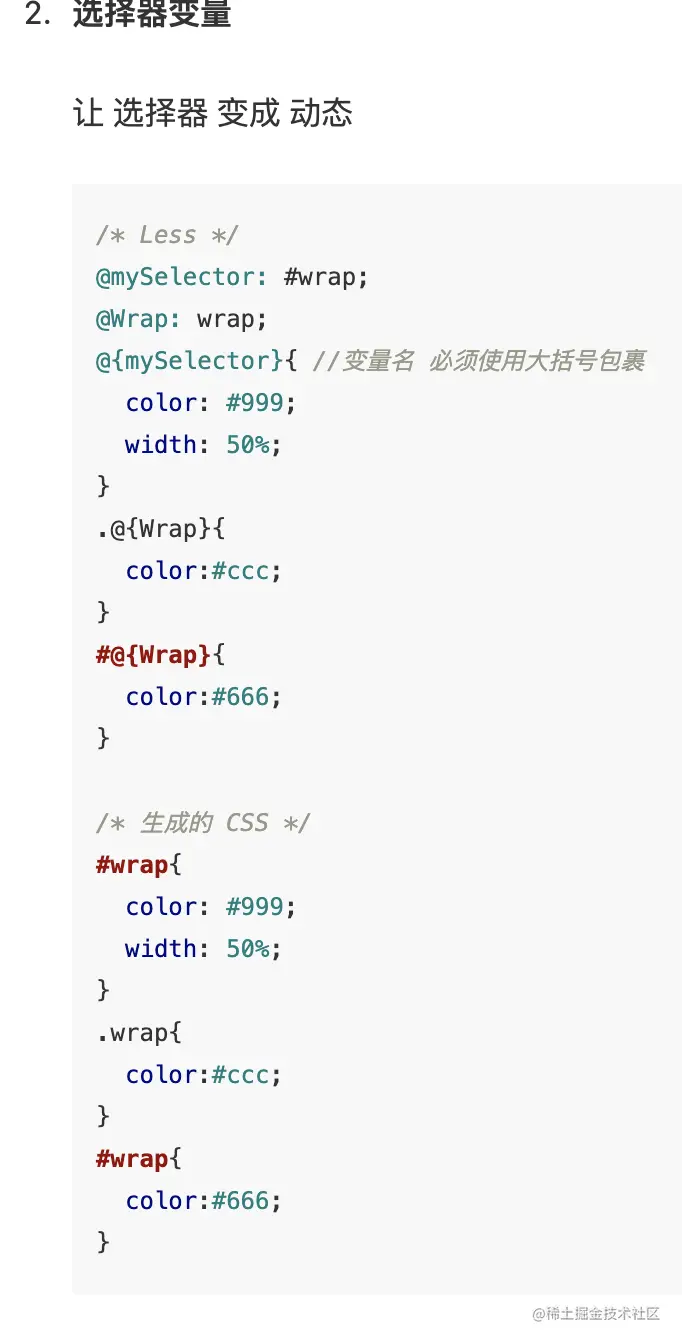Click the list number 2. marker
This screenshot has width=682, height=1344.
click(38, 15)
